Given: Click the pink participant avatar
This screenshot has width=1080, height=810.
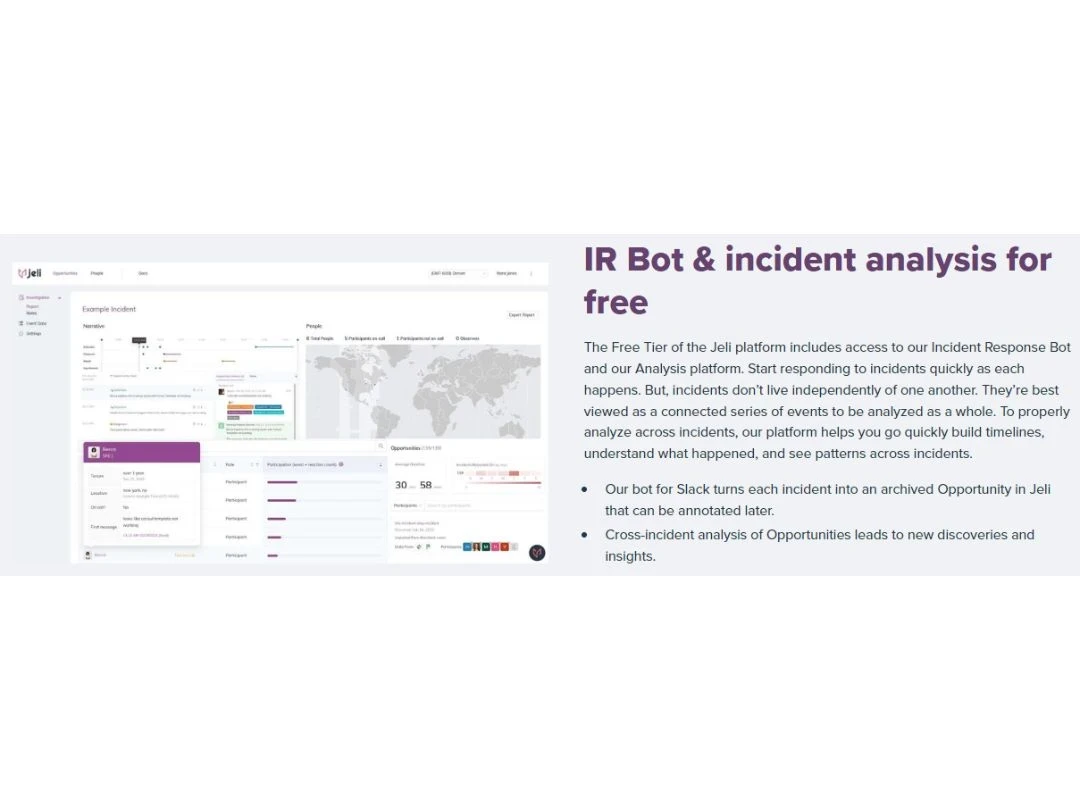Looking at the screenshot, I should [x=495, y=547].
